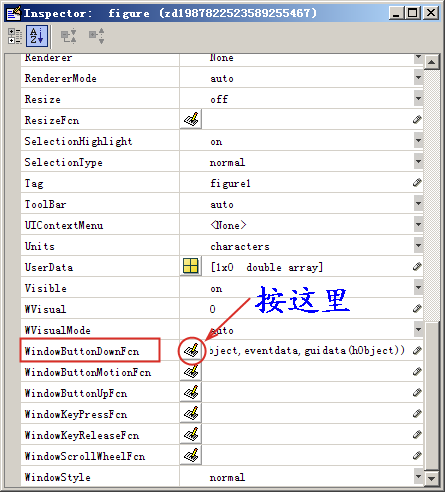Open WindowKeyReleaseFcn callback editor icon
Image resolution: width=445 pixels, height=492 pixels.
click(x=191, y=434)
